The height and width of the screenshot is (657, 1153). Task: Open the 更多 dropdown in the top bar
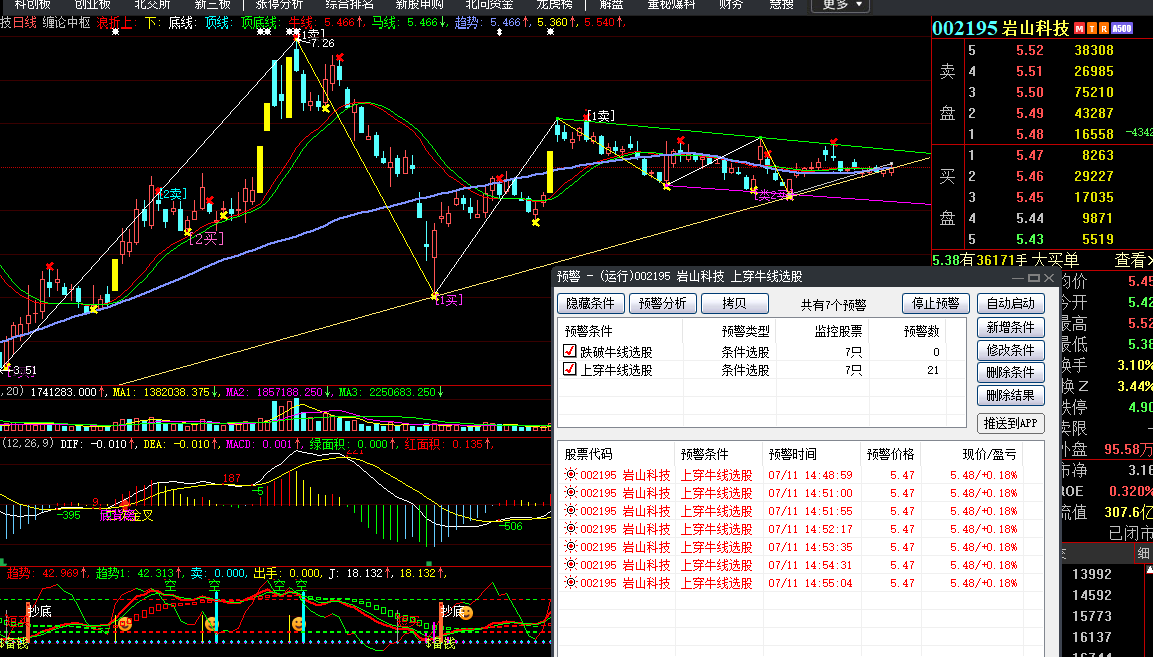pos(840,4)
